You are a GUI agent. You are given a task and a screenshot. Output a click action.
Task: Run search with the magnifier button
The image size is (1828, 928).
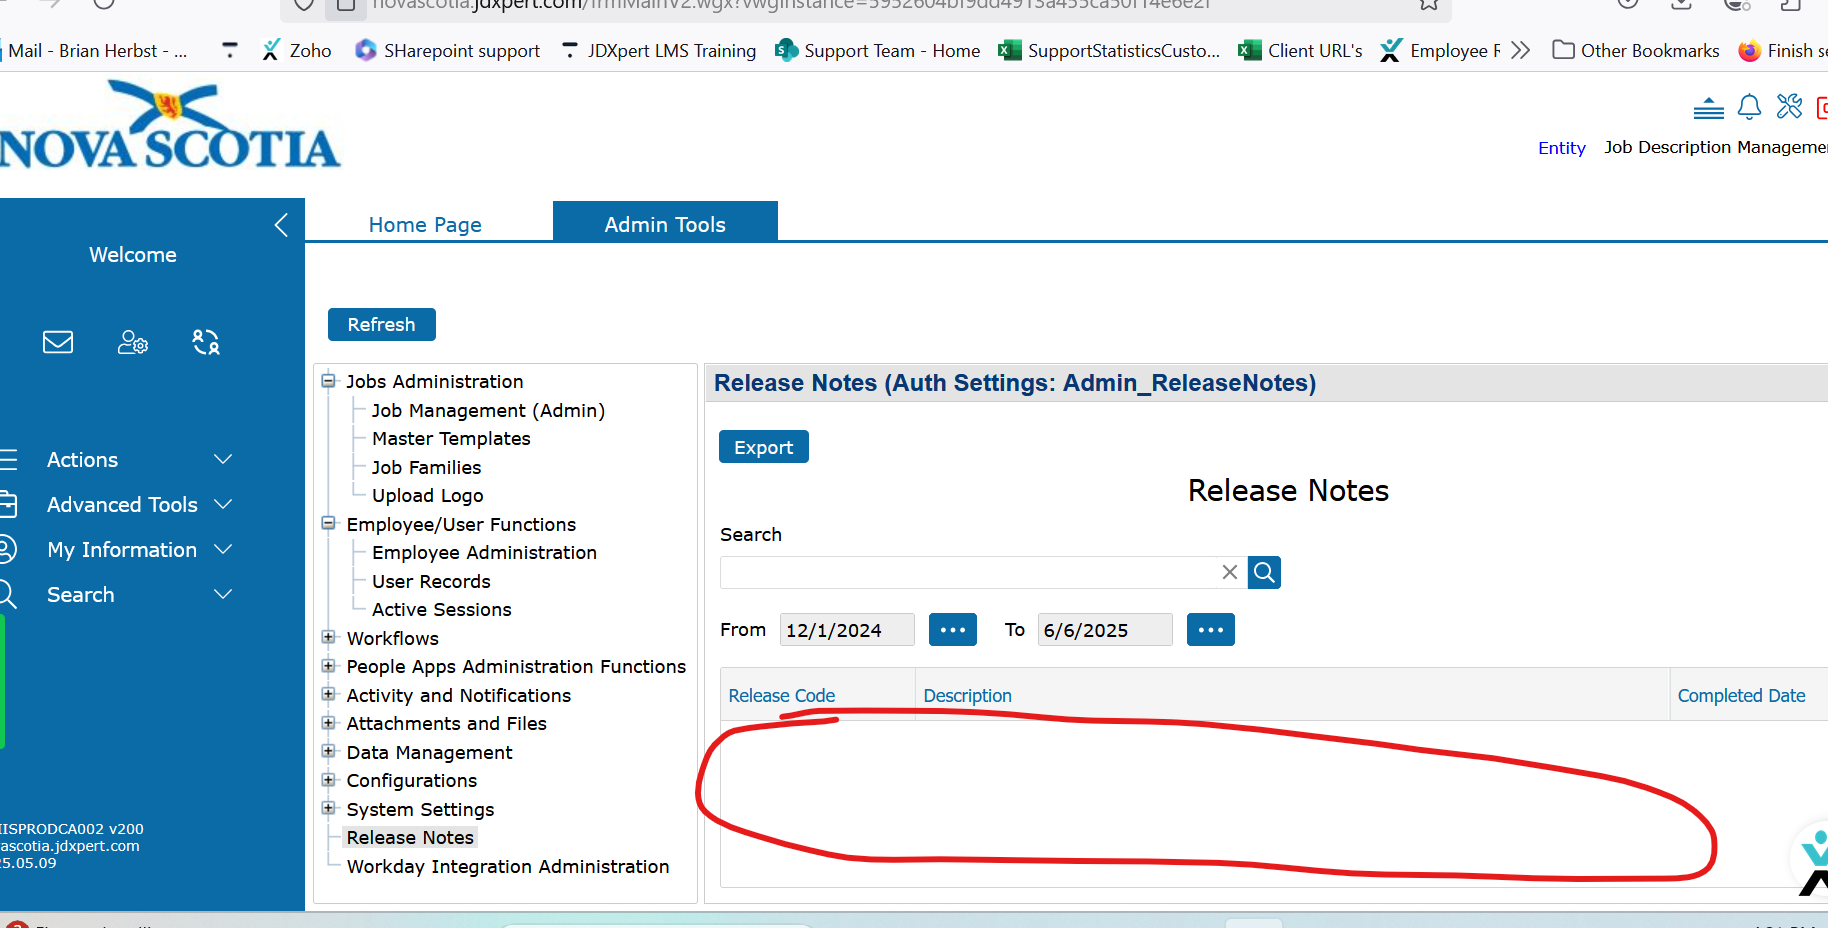(1264, 572)
